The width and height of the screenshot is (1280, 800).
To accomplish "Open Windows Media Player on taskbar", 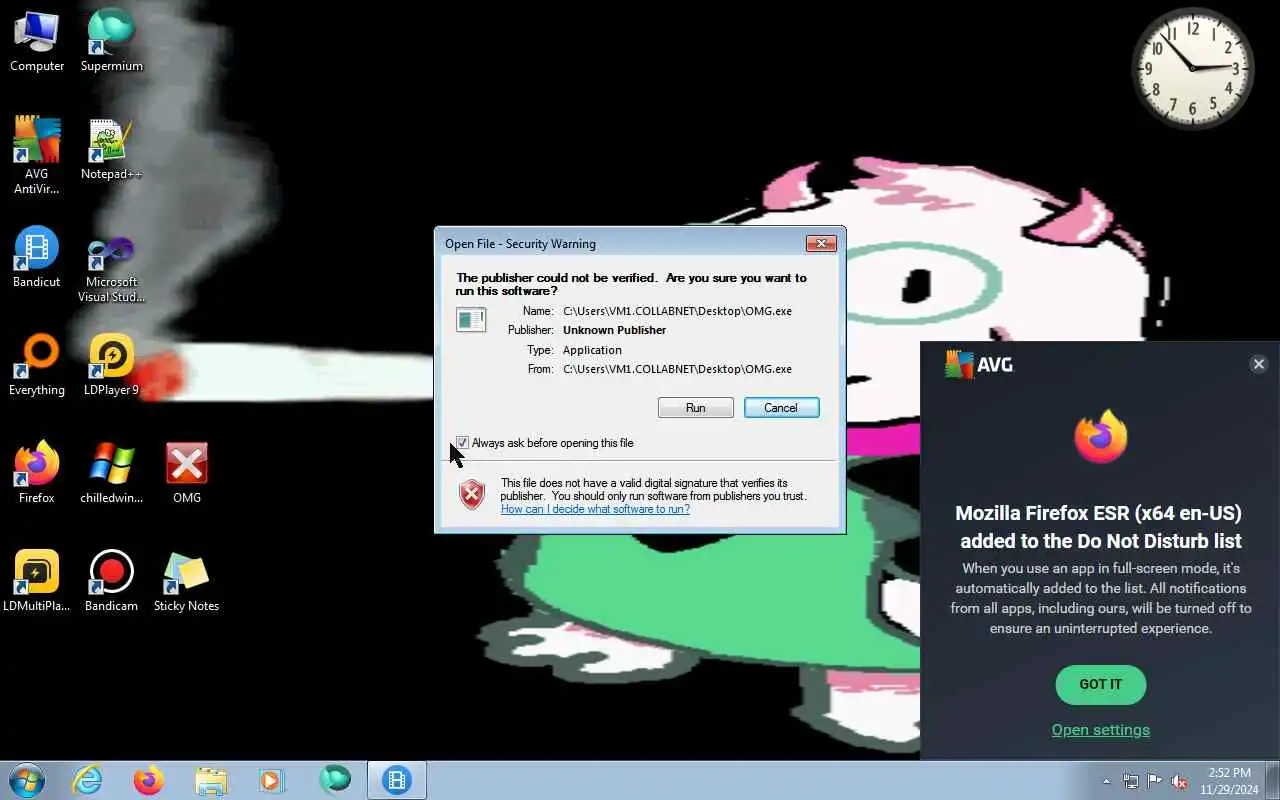I will 272,780.
